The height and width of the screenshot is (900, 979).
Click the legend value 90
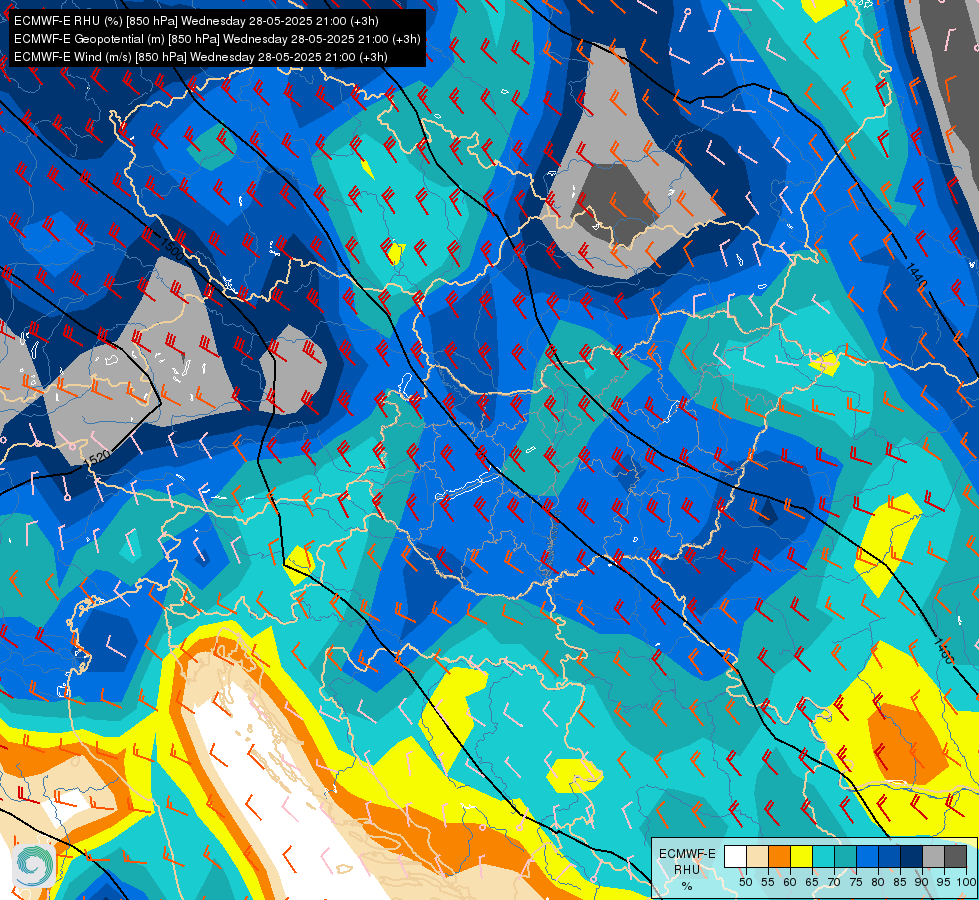(x=922, y=882)
